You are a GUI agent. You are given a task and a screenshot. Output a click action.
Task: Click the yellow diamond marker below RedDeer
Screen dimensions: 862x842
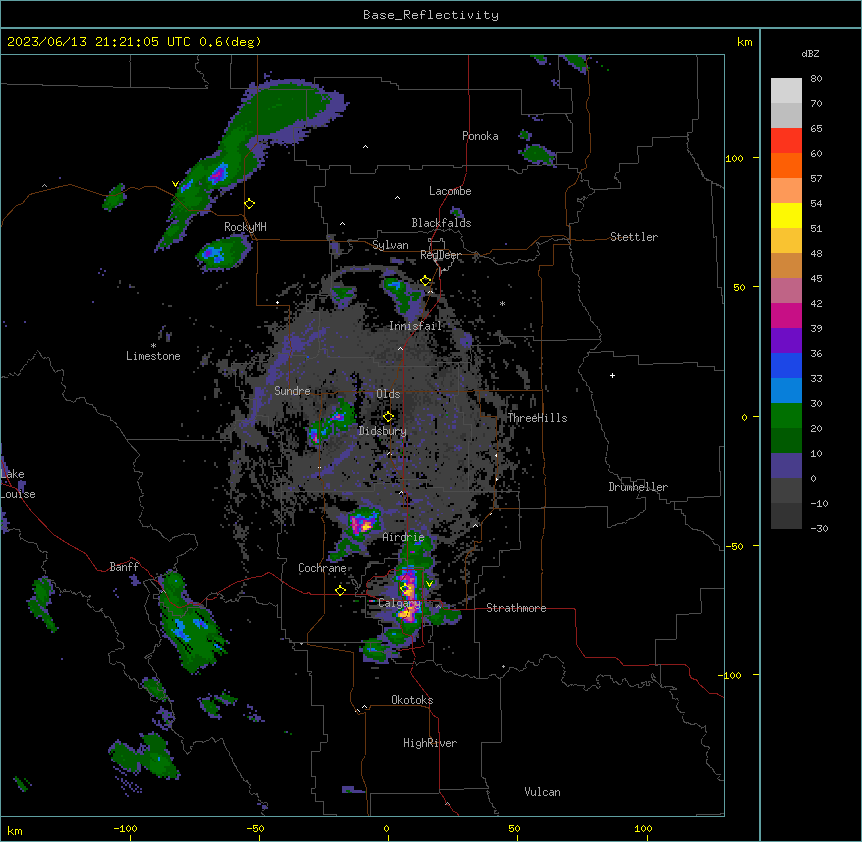(426, 281)
